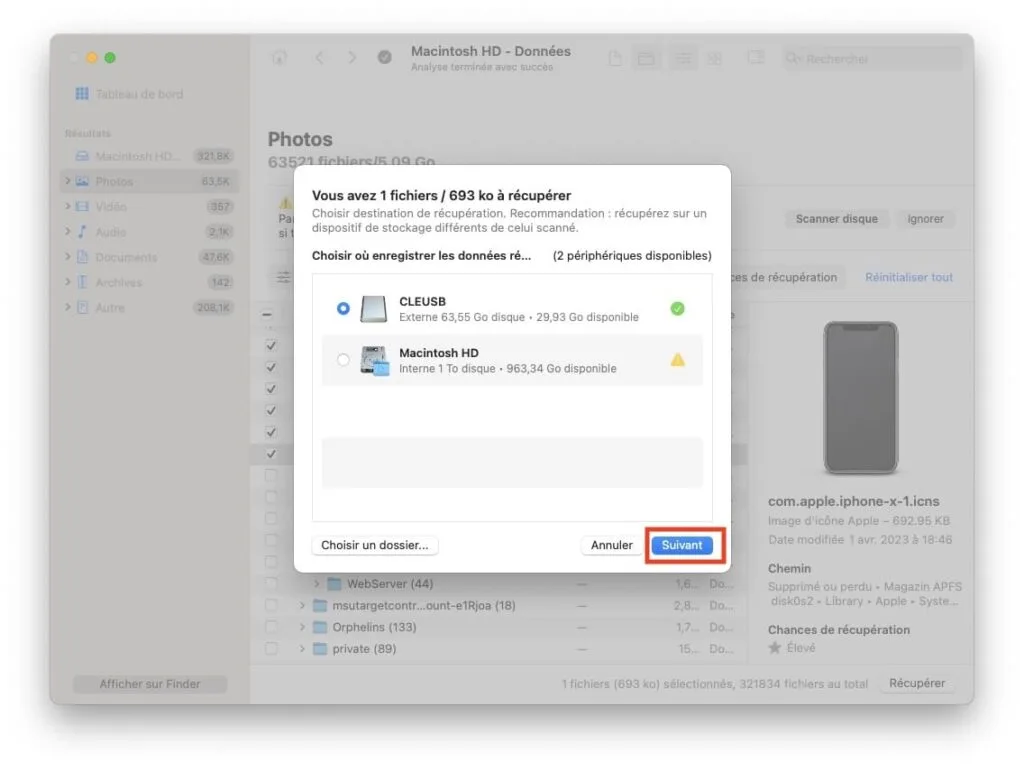
Task: Select CLEUSB as recovery destination
Action: 343,308
